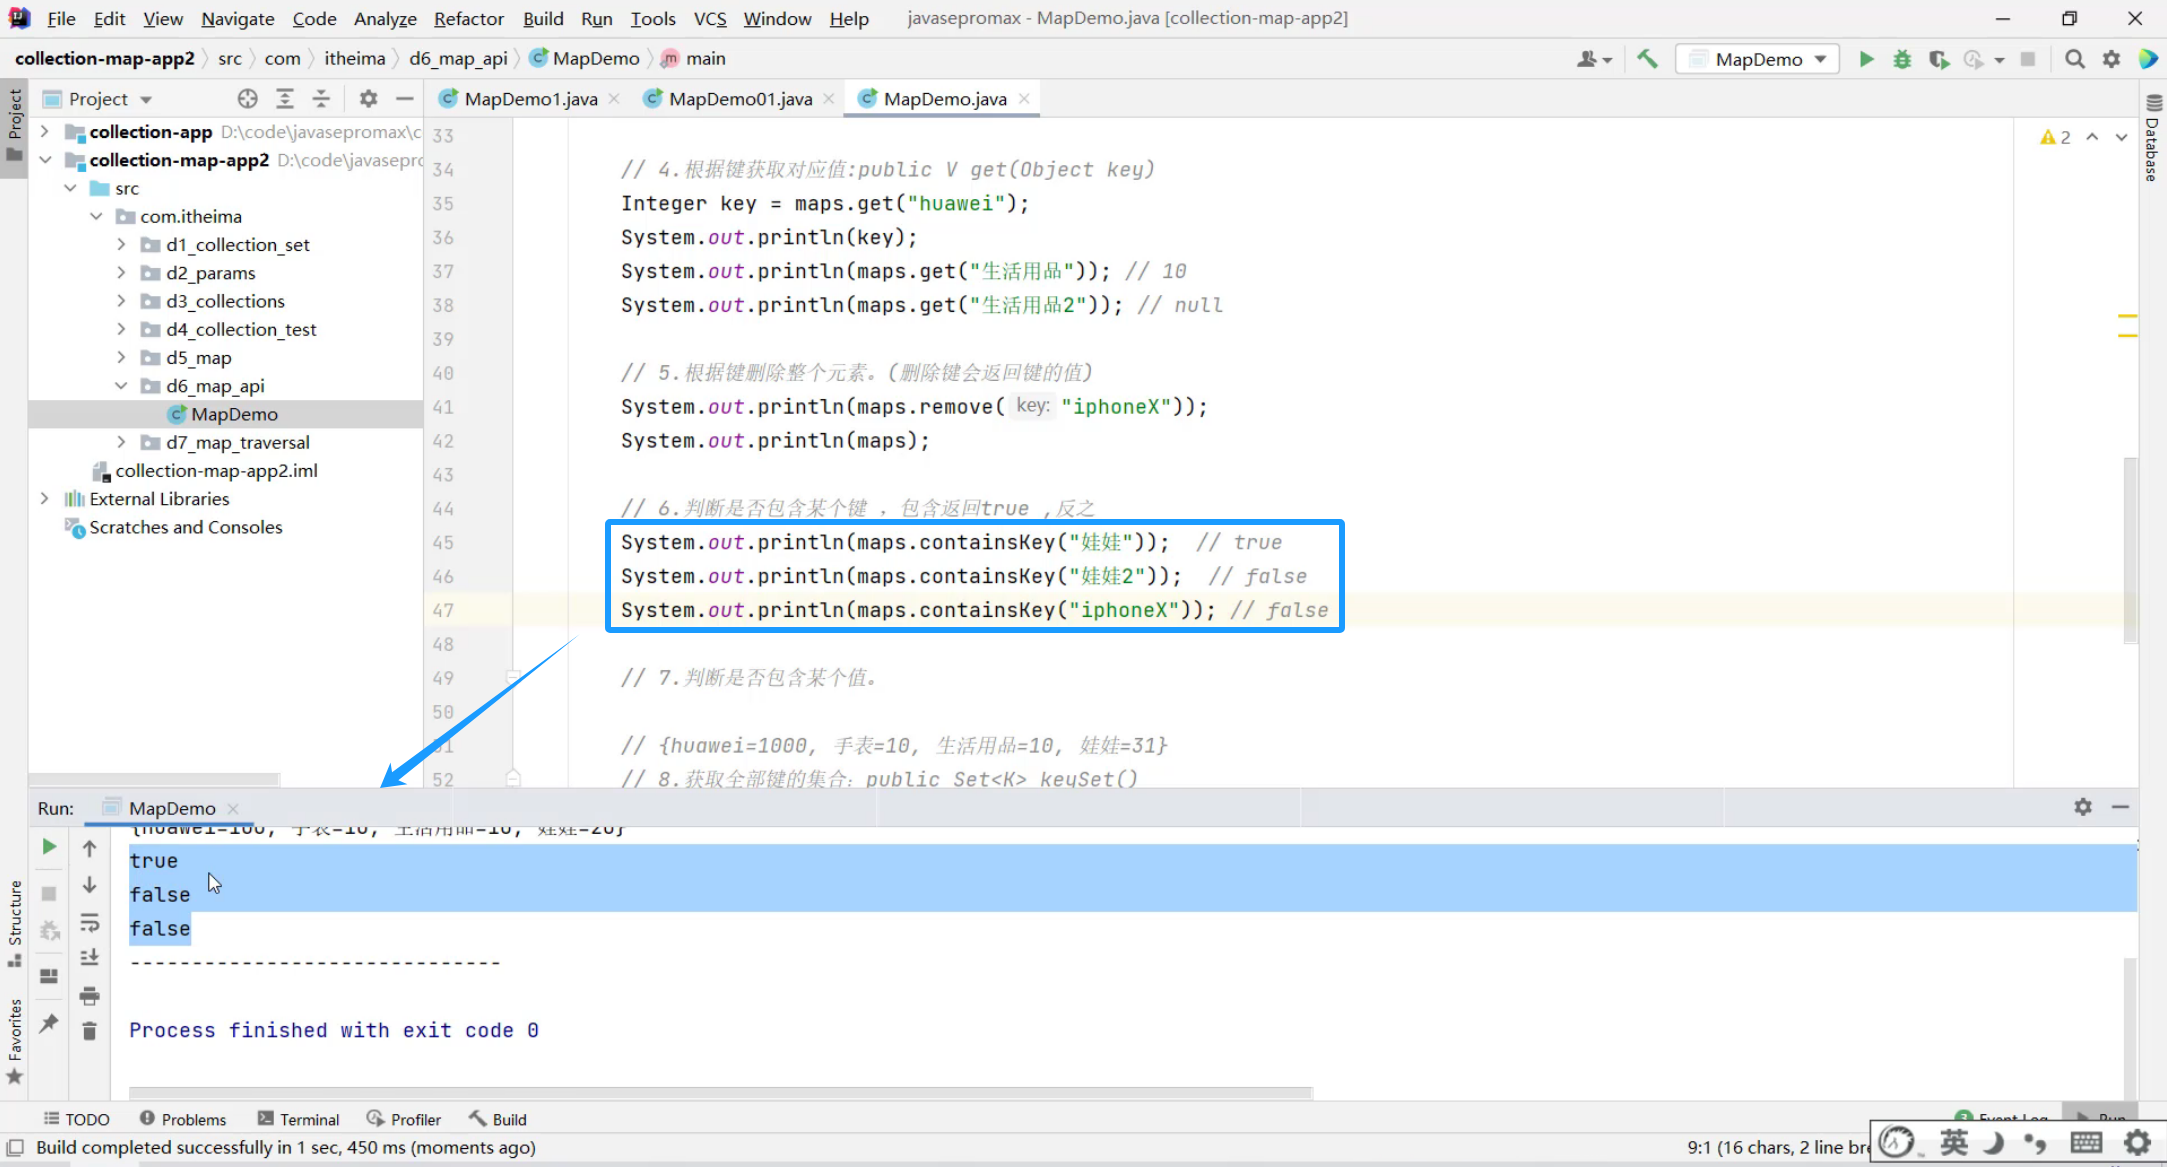Click the Debug bug icon
This screenshot has height=1167, width=2167.
pyautogui.click(x=1902, y=59)
